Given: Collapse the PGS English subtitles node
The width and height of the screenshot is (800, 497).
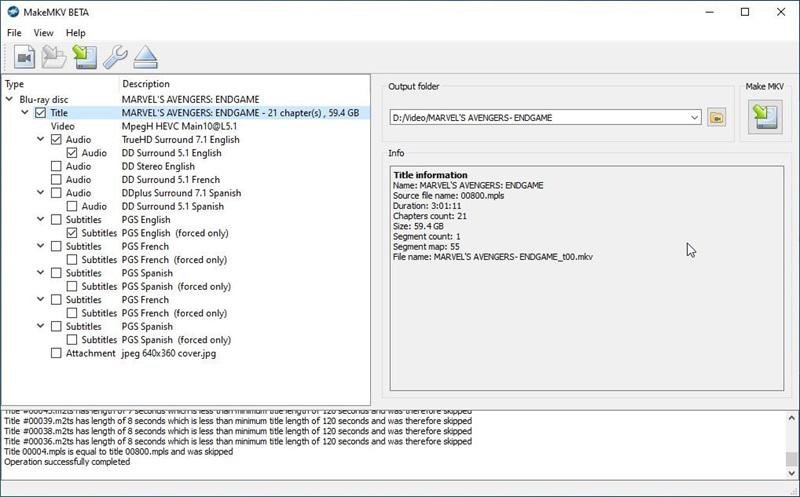Looking at the screenshot, I should (40, 219).
